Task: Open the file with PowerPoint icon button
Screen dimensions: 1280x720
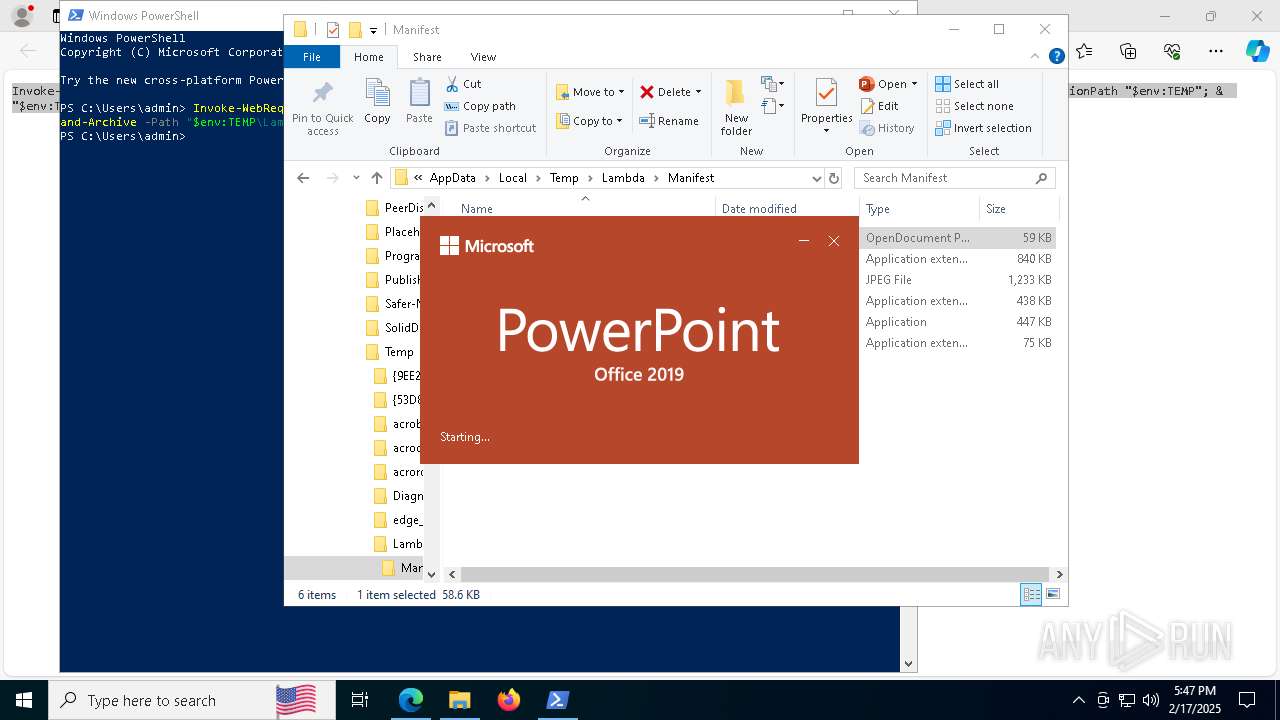Action: 867,84
